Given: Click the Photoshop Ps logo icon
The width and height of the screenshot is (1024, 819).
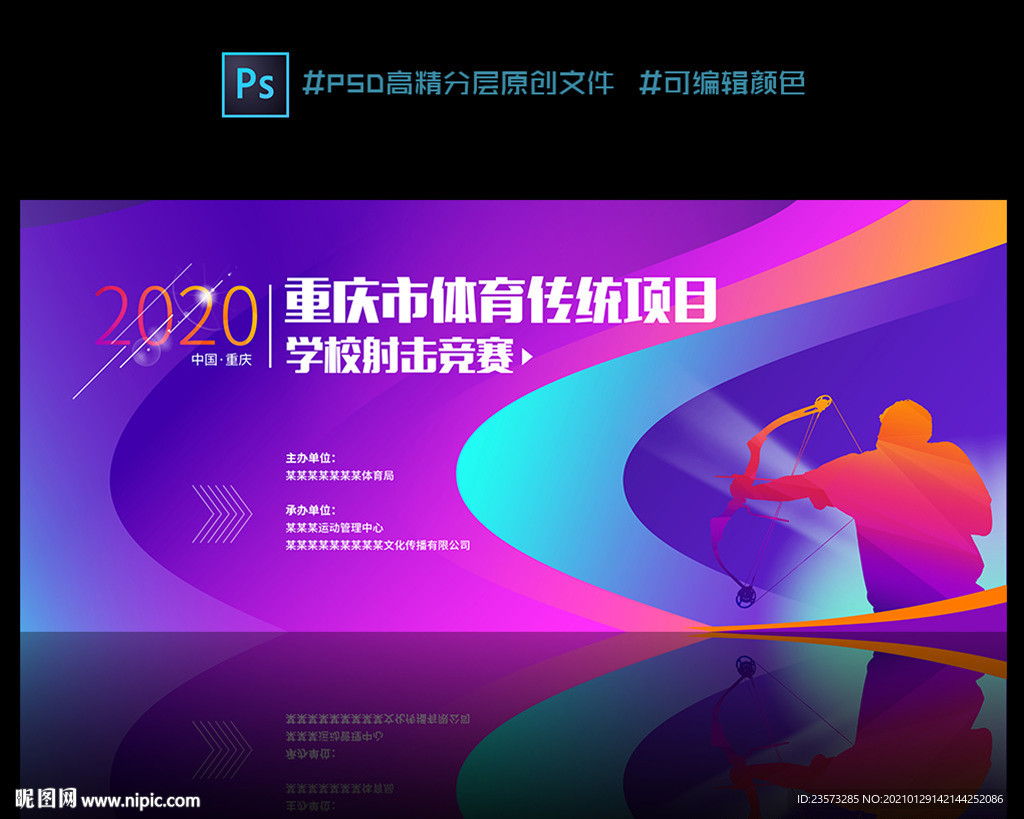Looking at the screenshot, I should click(255, 85).
